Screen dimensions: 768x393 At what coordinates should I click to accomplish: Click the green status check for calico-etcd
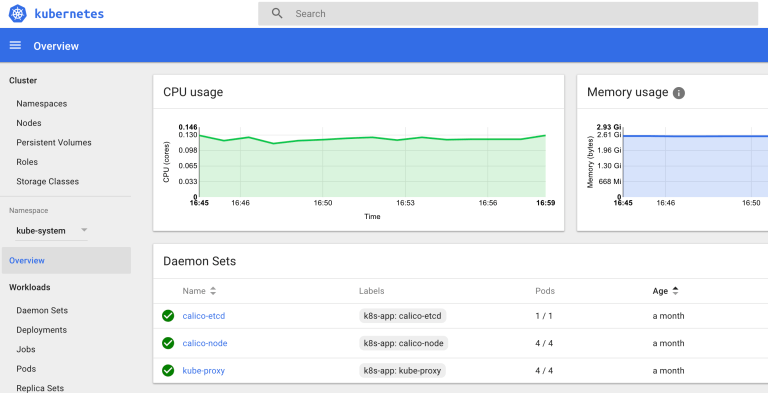168,316
